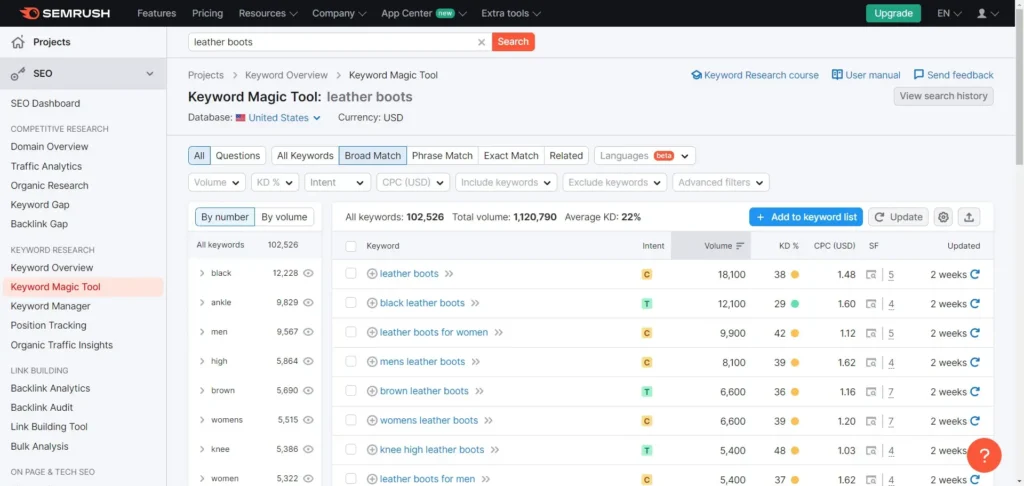Check the select-all keywords checkbox

point(351,246)
